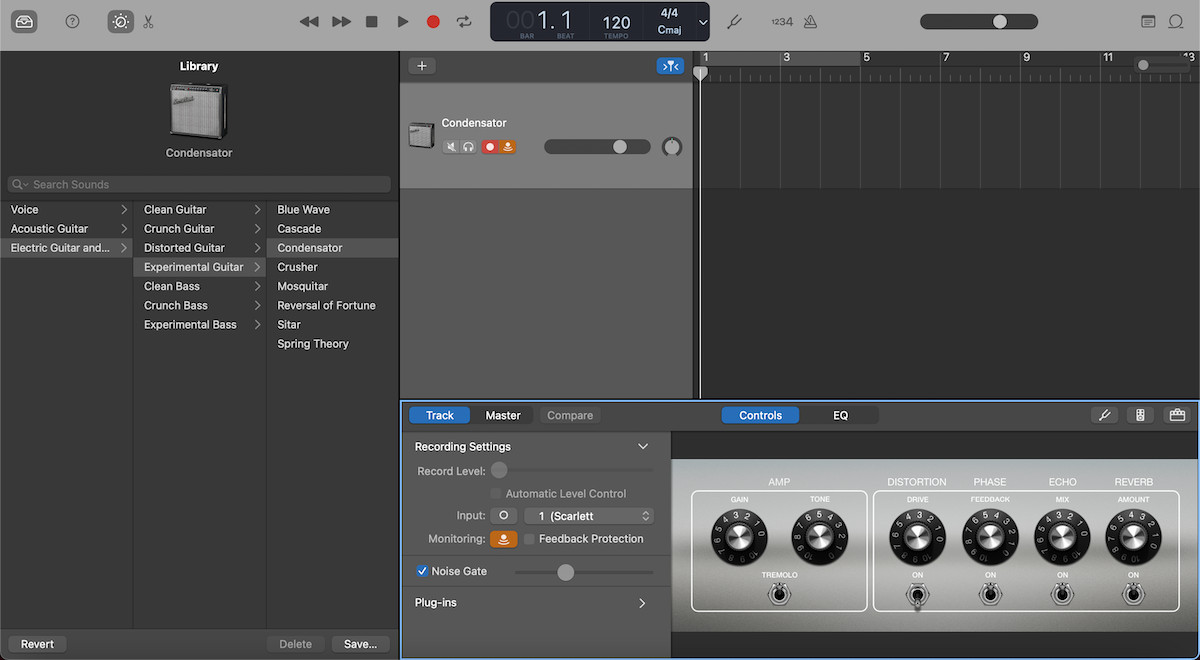Click the DRIVE distortion knob
The height and width of the screenshot is (660, 1200).
coord(917,538)
